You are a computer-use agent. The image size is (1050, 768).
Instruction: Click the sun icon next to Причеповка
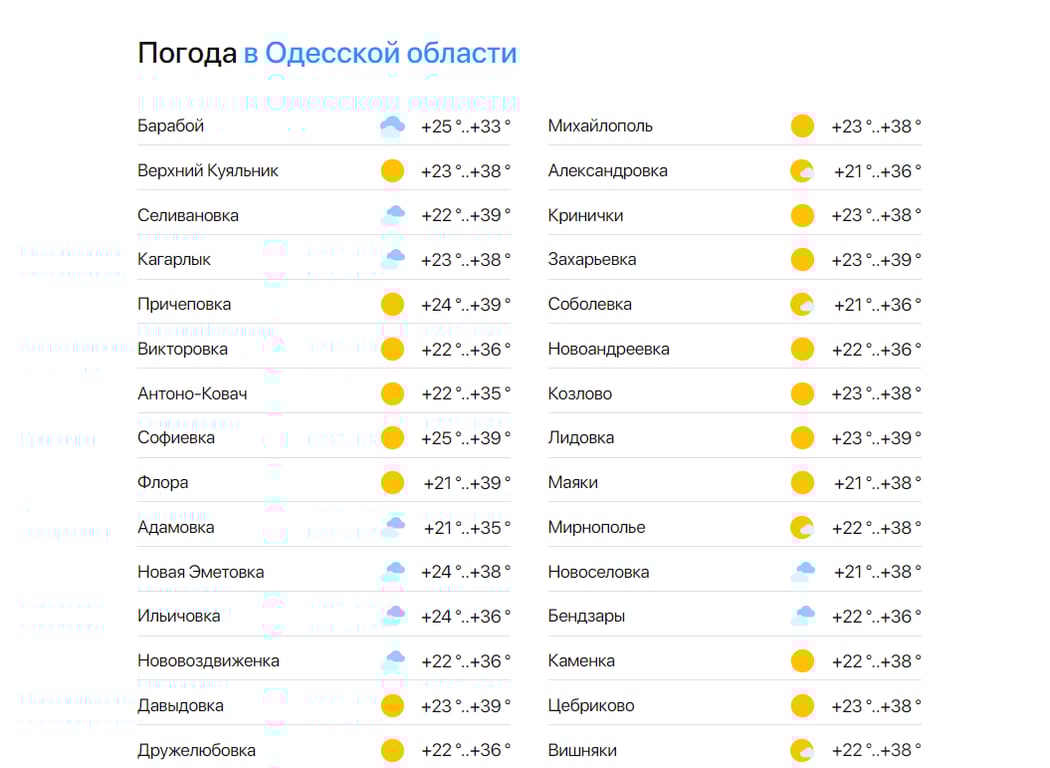(x=392, y=304)
